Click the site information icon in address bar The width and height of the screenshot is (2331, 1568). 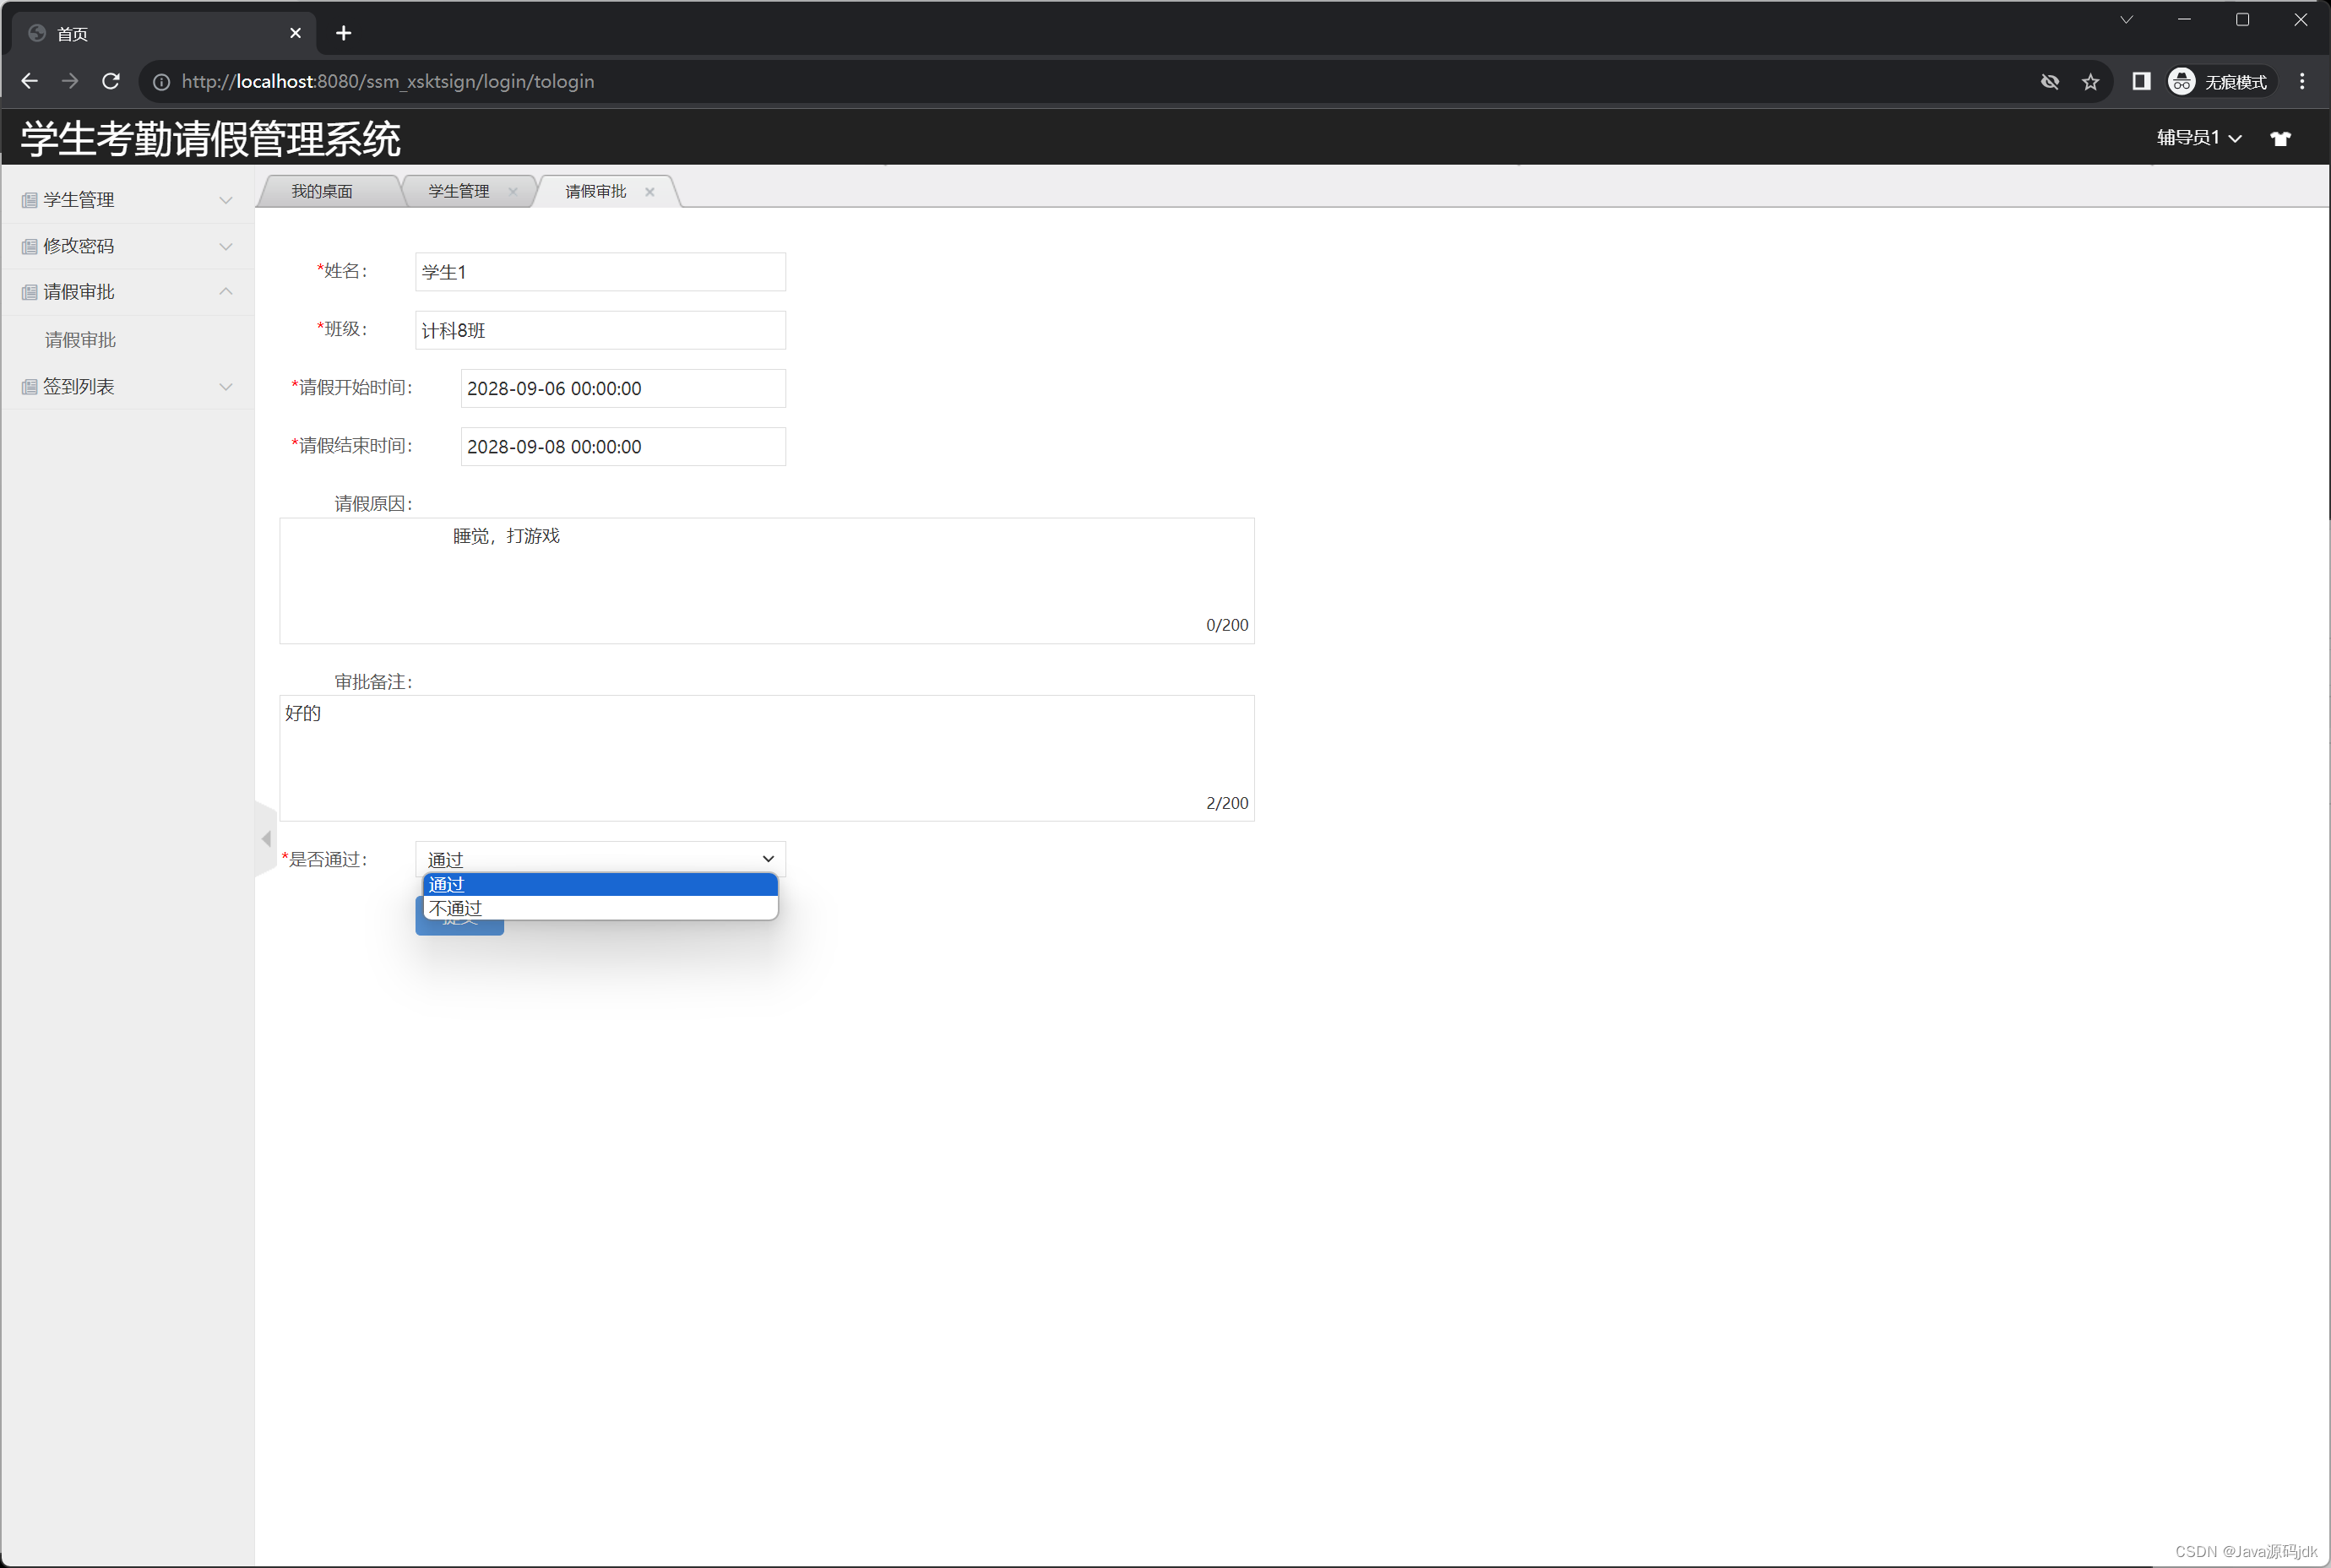coord(161,82)
